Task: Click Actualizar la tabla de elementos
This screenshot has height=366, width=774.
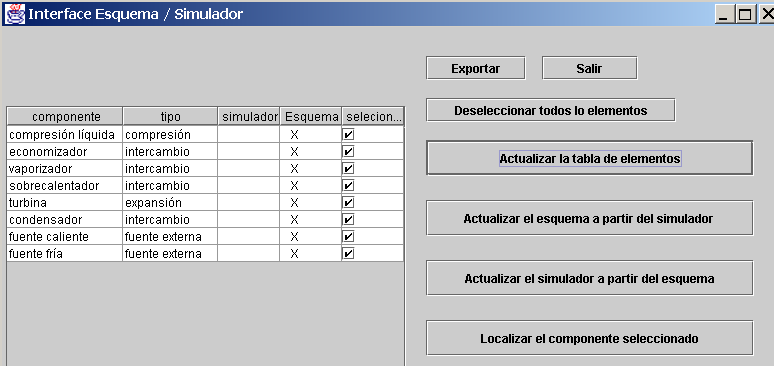Action: coord(590,159)
